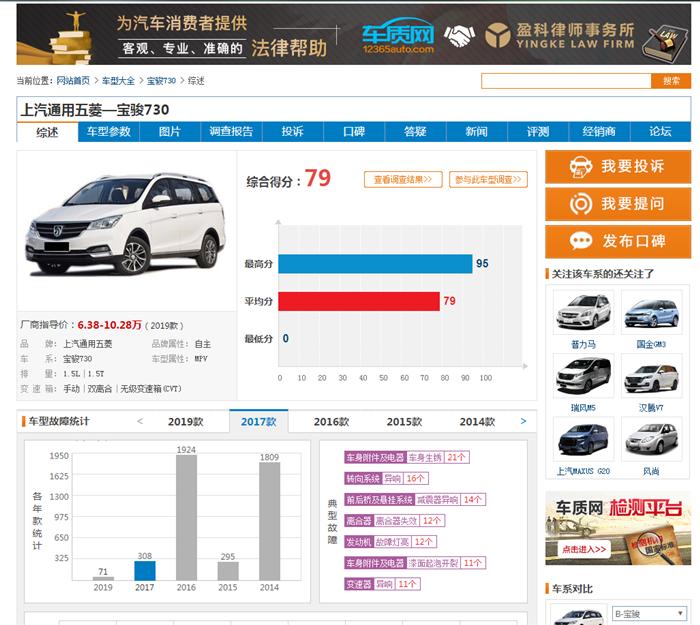
Task: Click the 2015 bar labeled 295
Action: pyautogui.click(x=228, y=571)
